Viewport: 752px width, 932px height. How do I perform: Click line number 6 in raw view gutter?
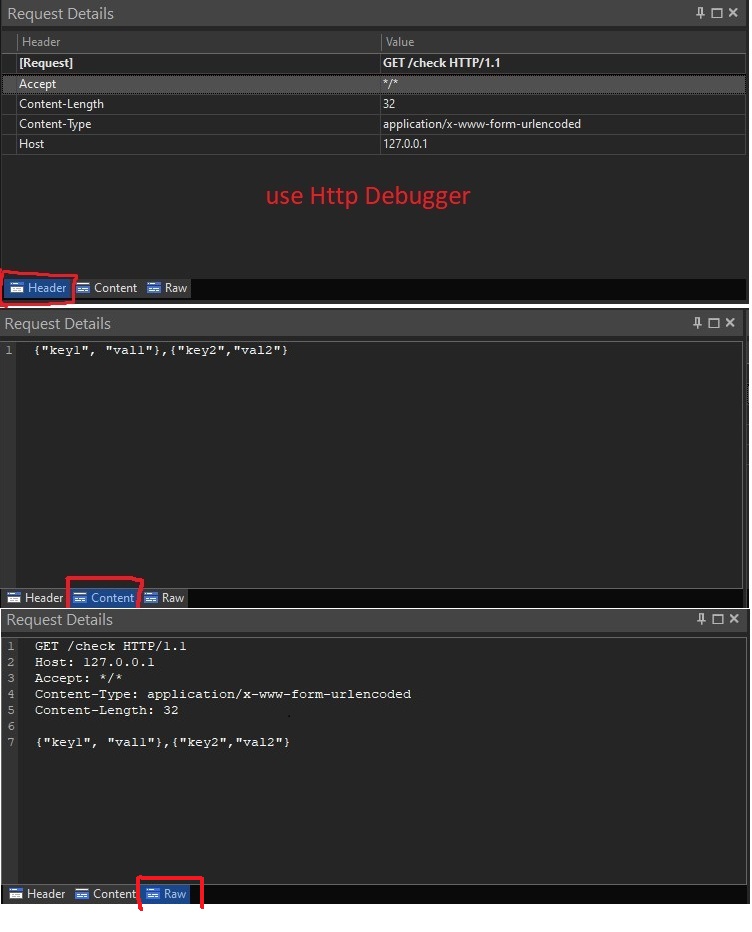tap(11, 726)
